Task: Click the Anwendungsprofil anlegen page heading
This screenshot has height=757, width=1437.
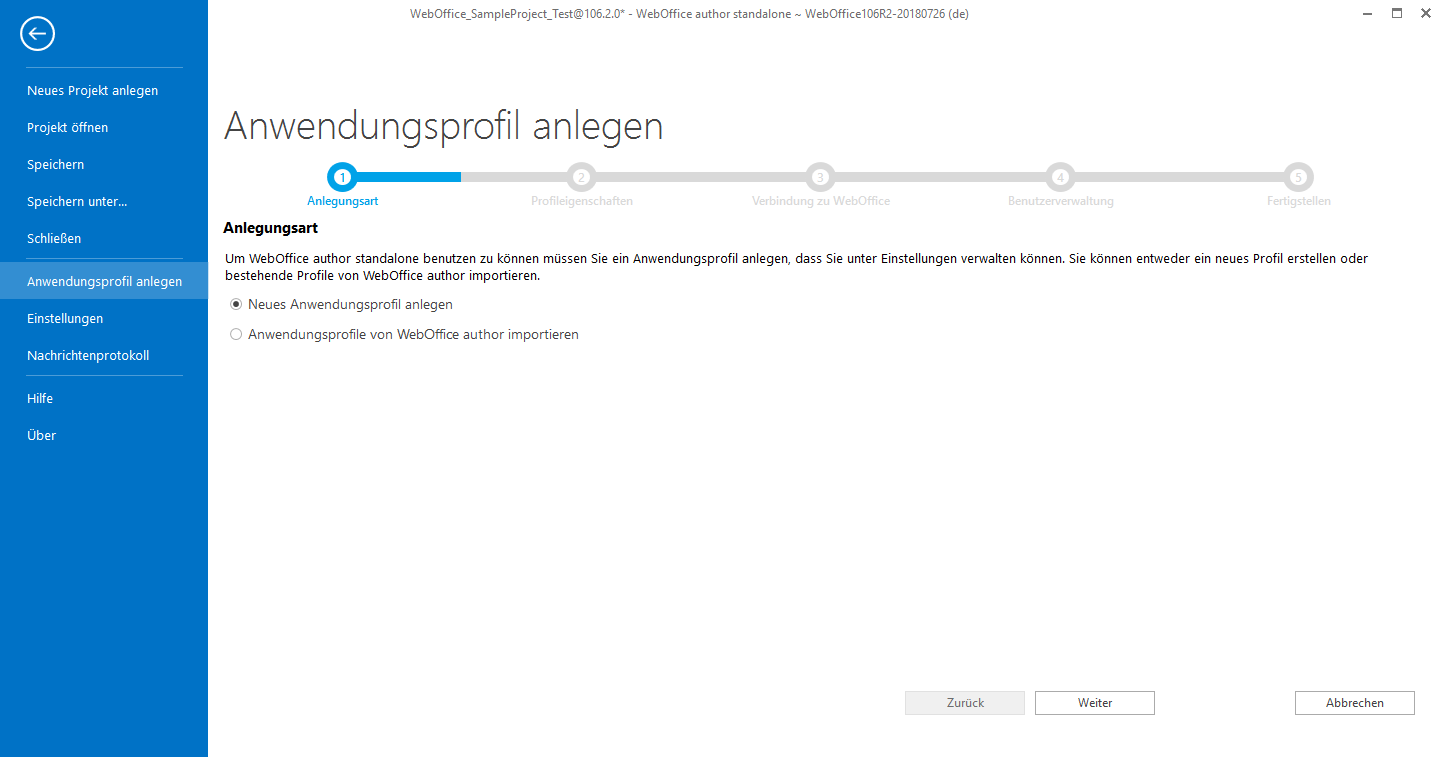Action: [x=443, y=126]
